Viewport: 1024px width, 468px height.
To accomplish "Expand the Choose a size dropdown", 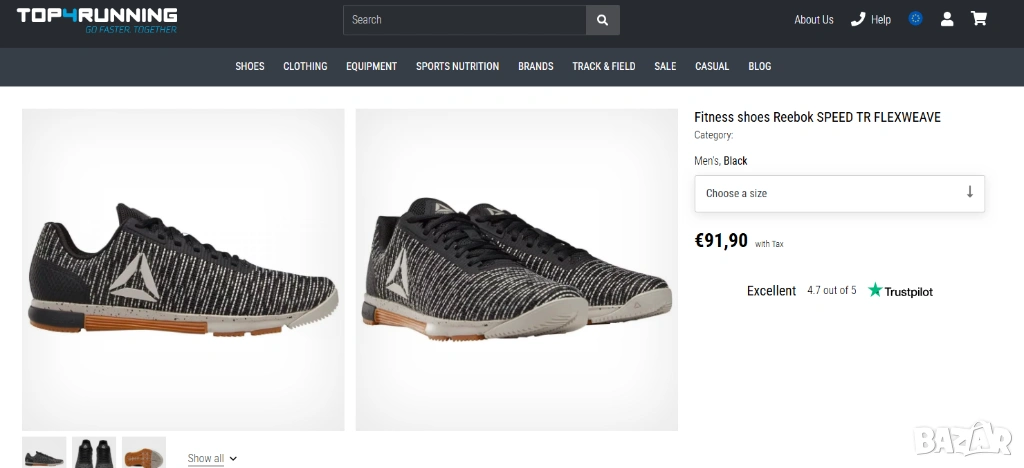I will tap(839, 193).
